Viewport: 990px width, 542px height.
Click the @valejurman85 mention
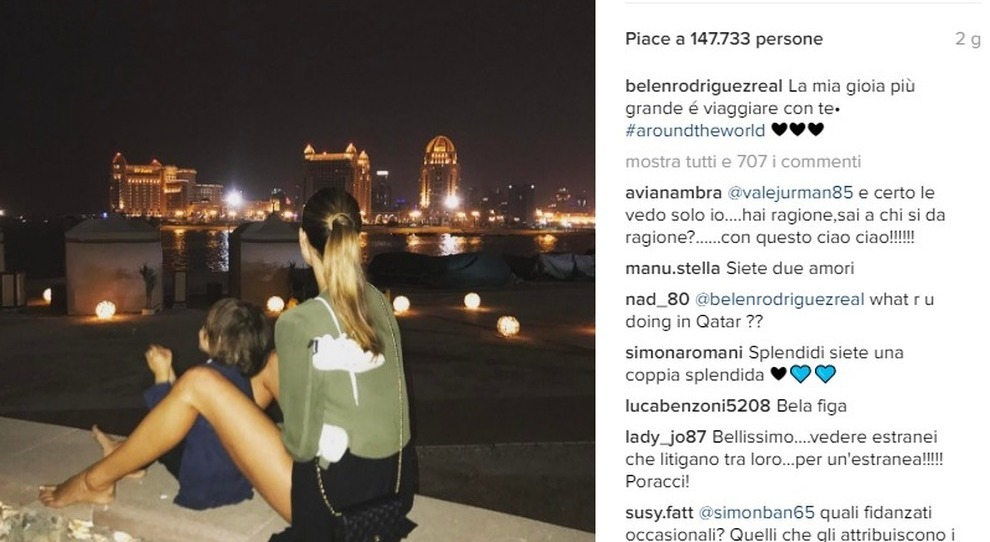pos(790,193)
